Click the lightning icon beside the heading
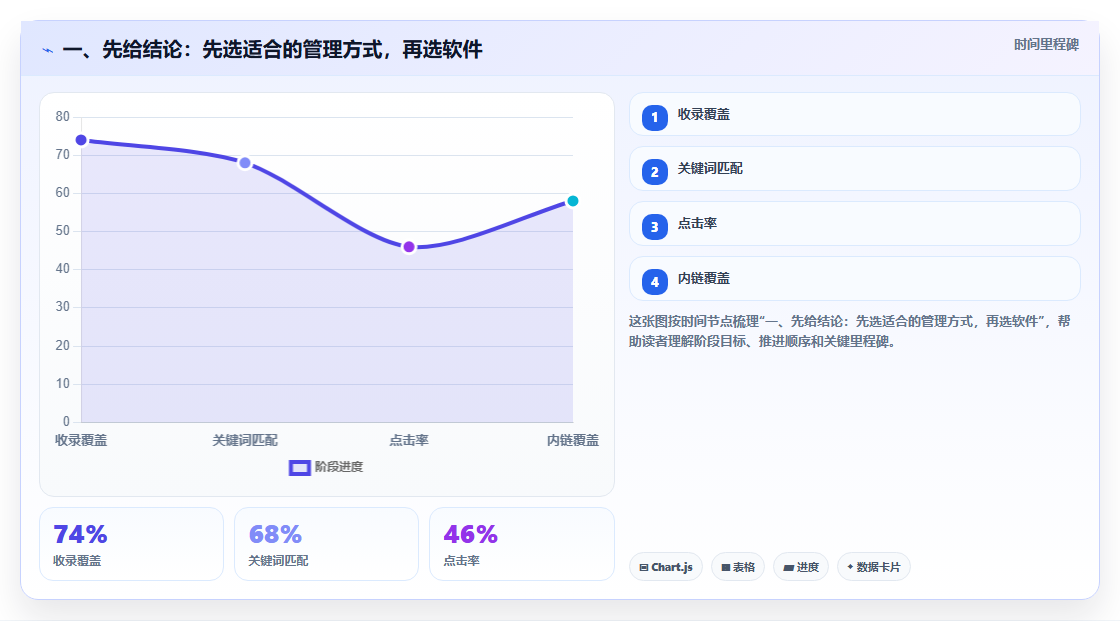1120x621 pixels. tap(48, 50)
